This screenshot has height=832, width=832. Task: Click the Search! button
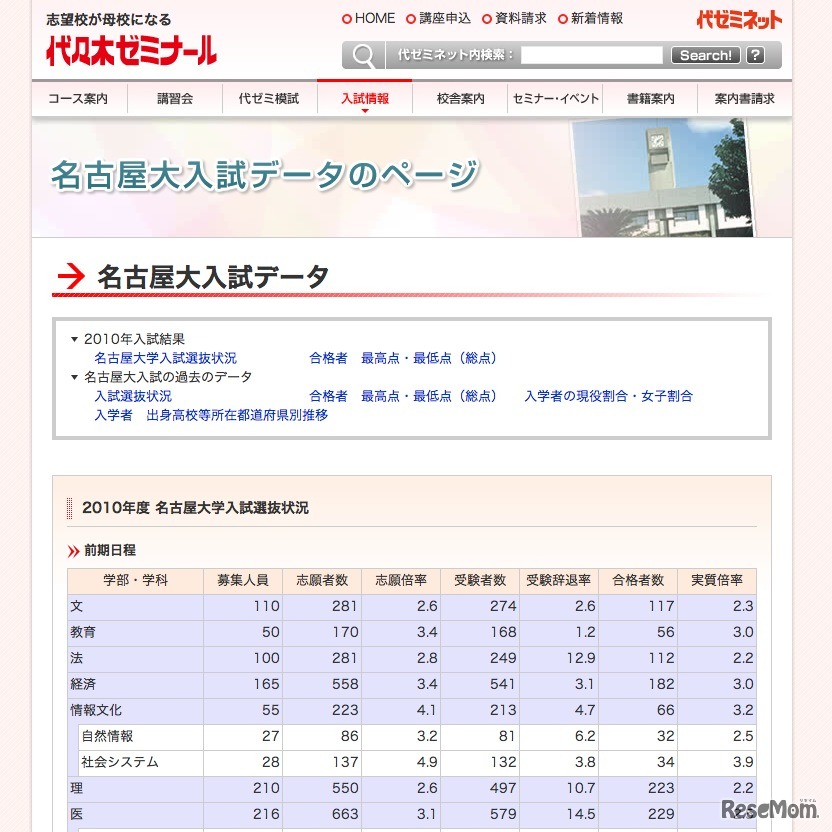tap(706, 55)
